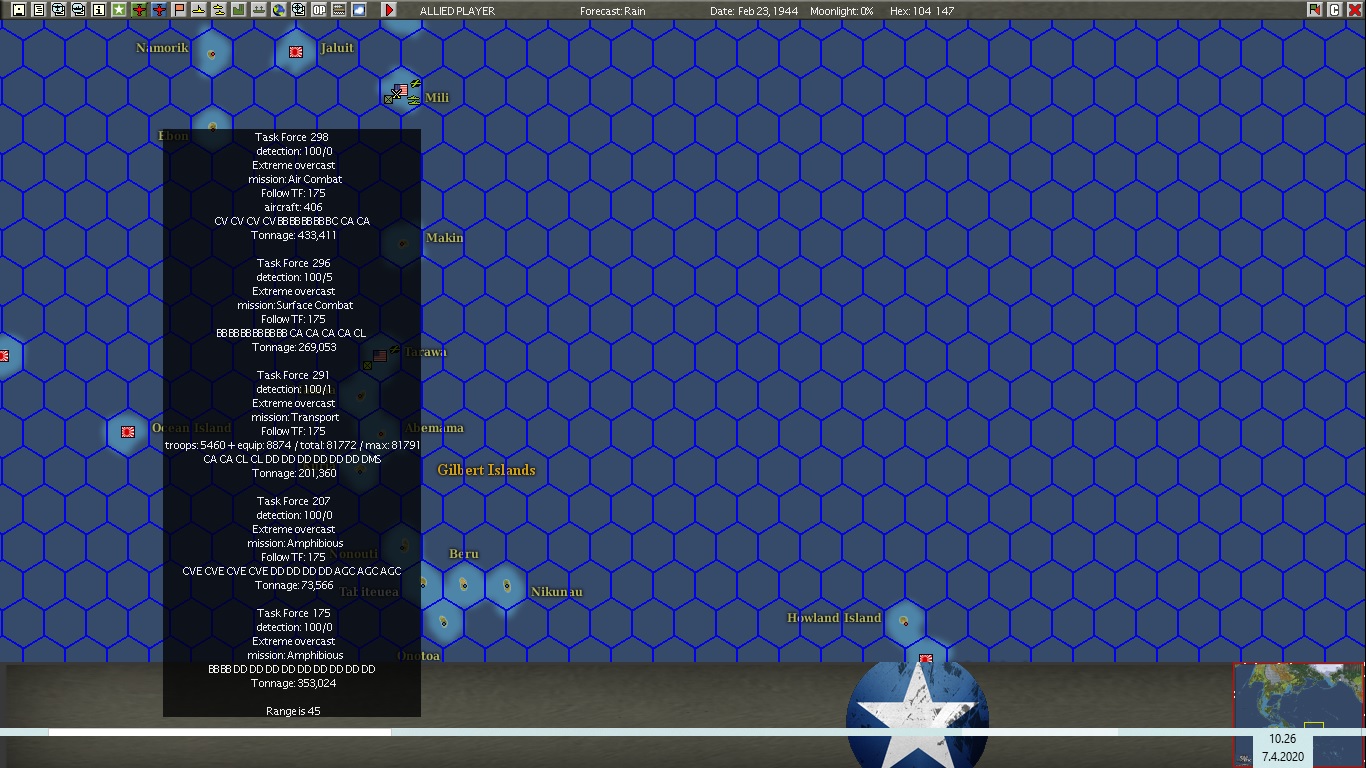Click the 'Task Force 175' heading

292,613
